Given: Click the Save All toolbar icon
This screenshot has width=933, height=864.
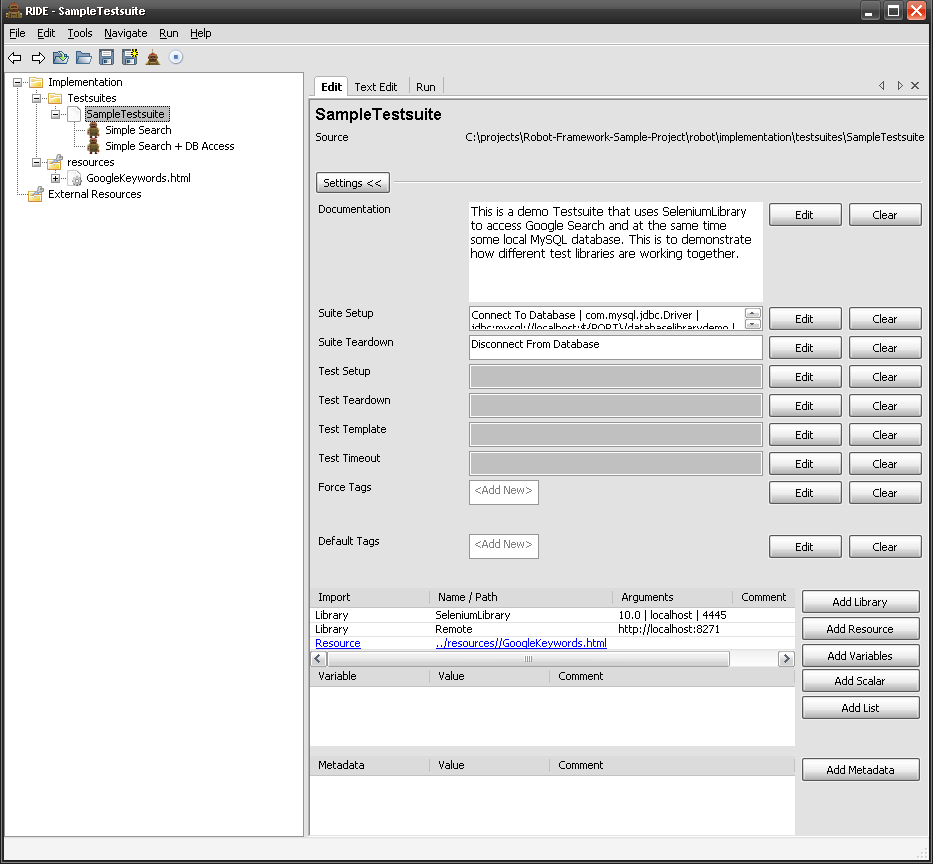Looking at the screenshot, I should click(x=129, y=58).
